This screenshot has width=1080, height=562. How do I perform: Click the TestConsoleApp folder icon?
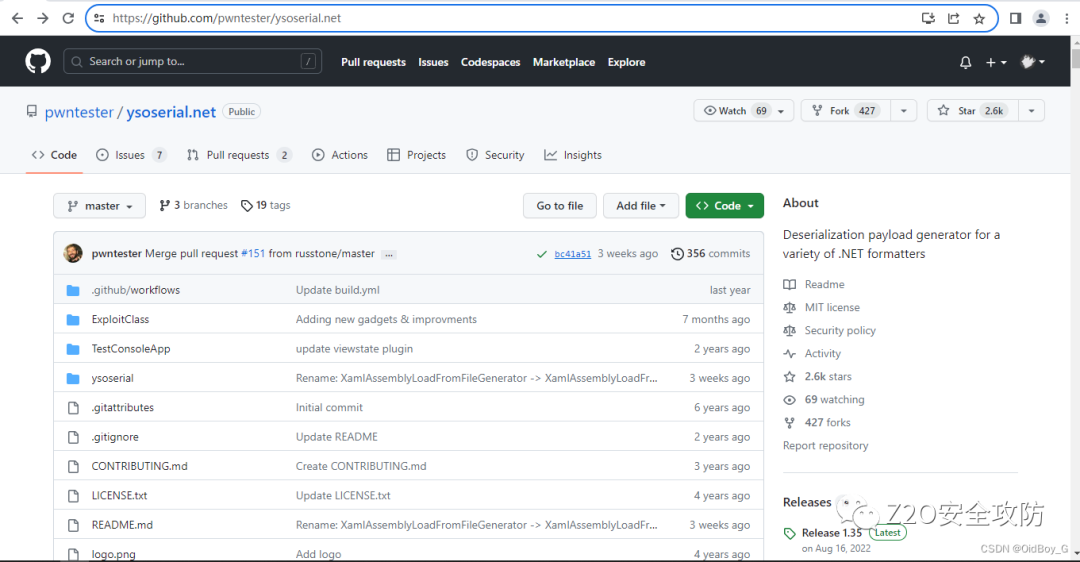pos(73,349)
